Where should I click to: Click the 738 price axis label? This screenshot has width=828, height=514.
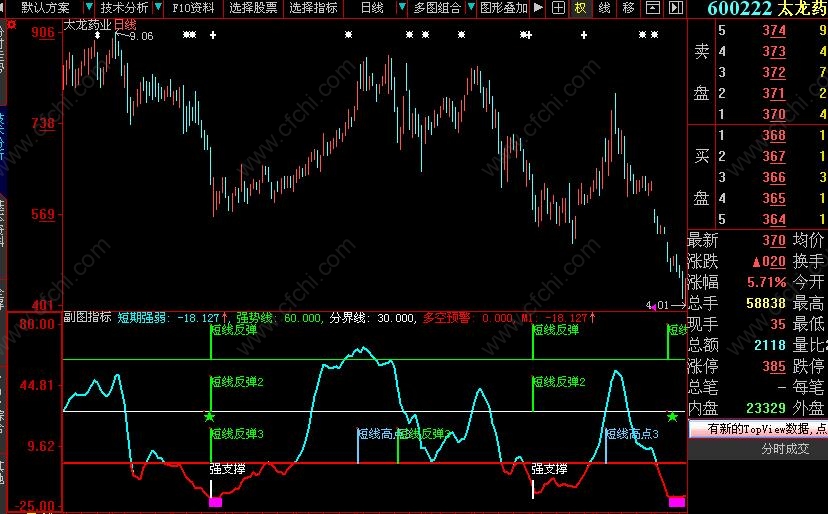click(x=43, y=124)
